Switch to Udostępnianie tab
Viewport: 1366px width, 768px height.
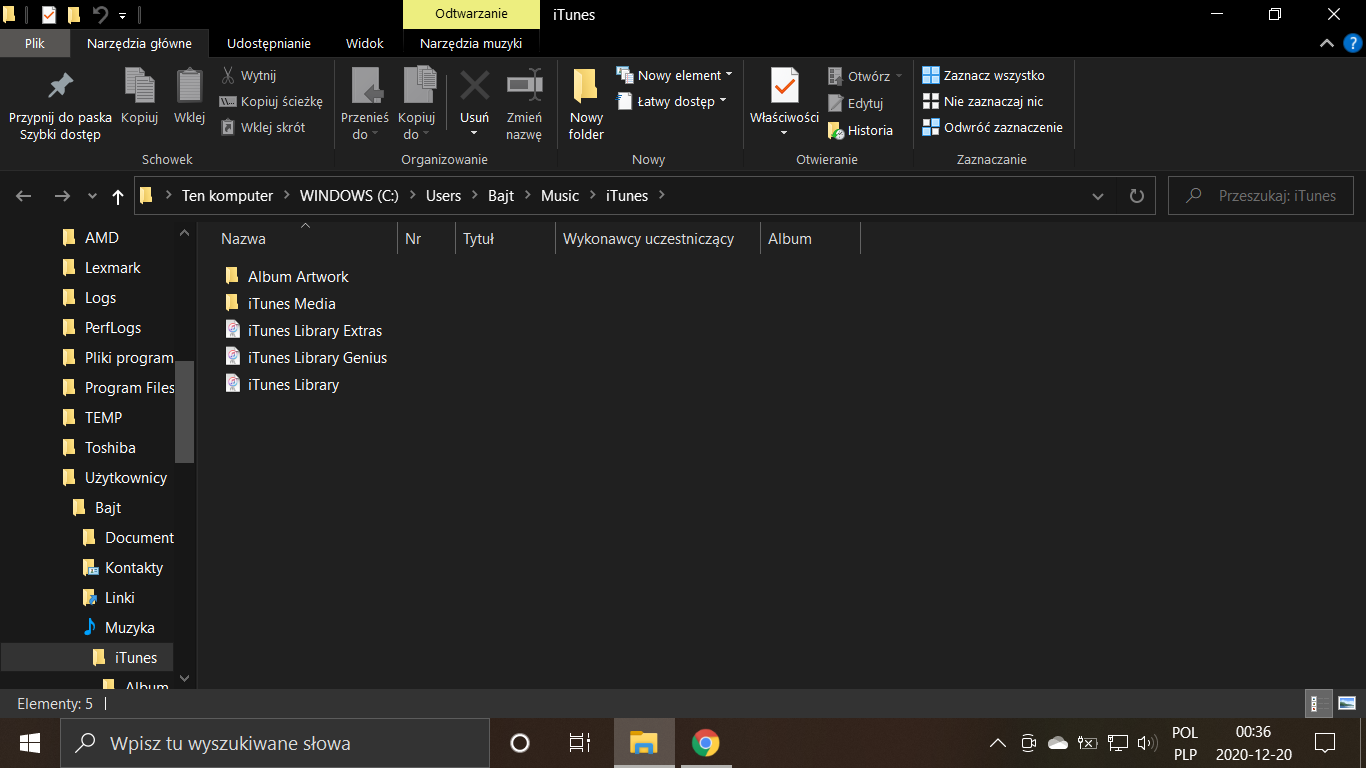269,43
